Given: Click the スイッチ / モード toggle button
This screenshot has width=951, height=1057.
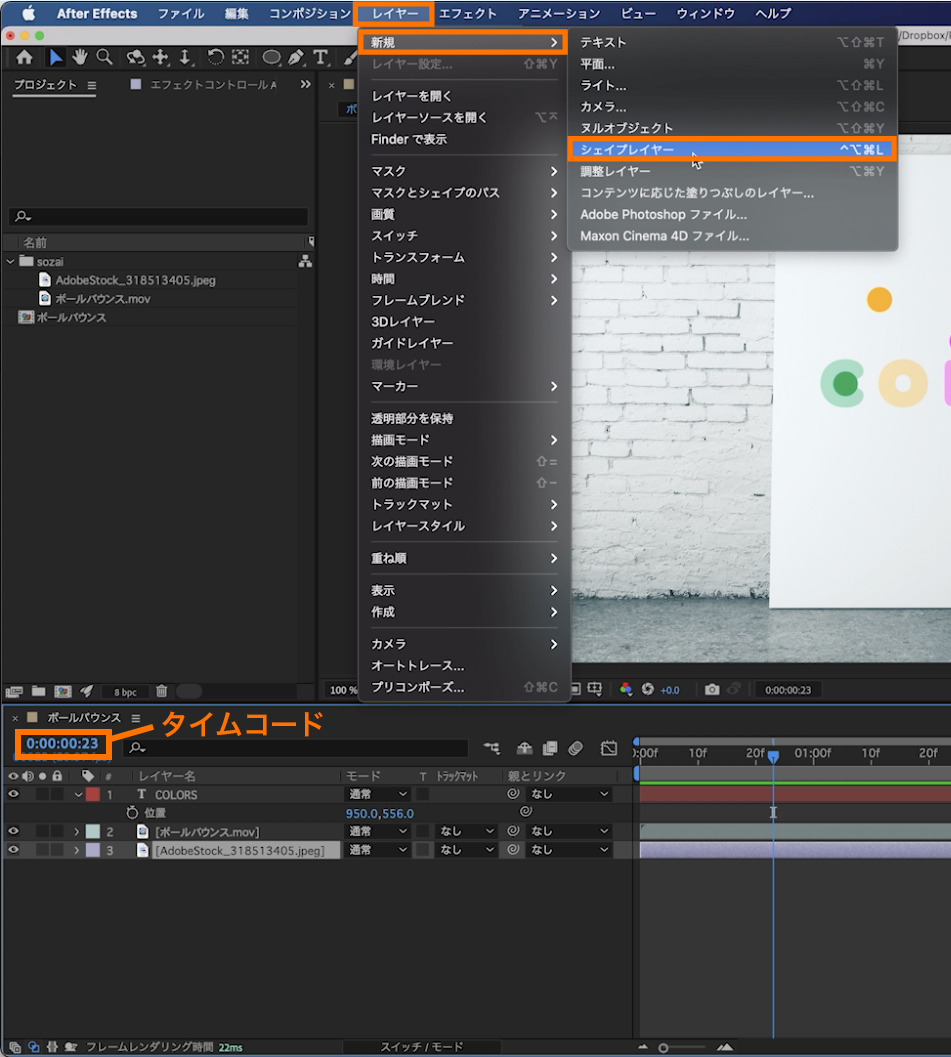Looking at the screenshot, I should [422, 1047].
